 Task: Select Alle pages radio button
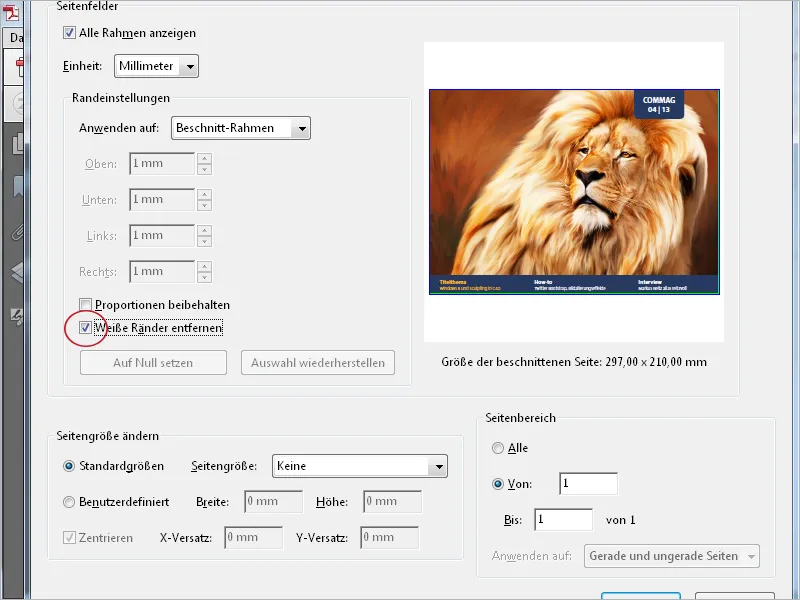click(x=497, y=448)
